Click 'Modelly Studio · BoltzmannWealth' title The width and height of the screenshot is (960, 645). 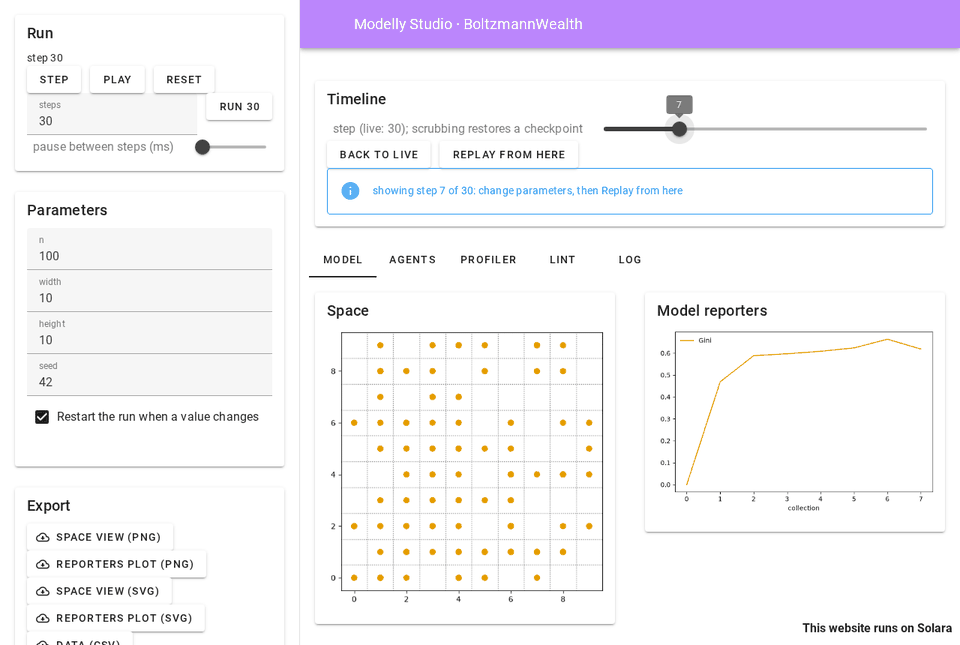pyautogui.click(x=468, y=24)
